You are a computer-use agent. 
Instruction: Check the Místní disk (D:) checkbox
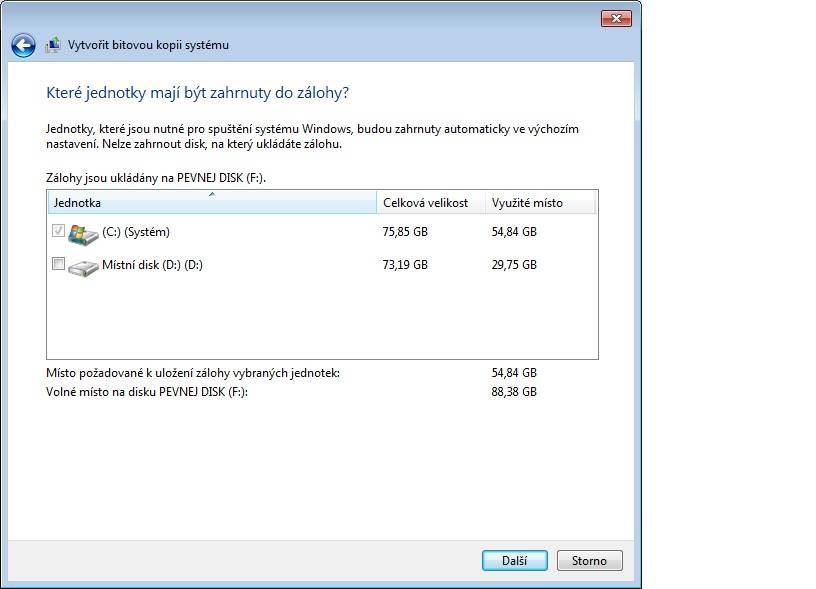tap(58, 263)
